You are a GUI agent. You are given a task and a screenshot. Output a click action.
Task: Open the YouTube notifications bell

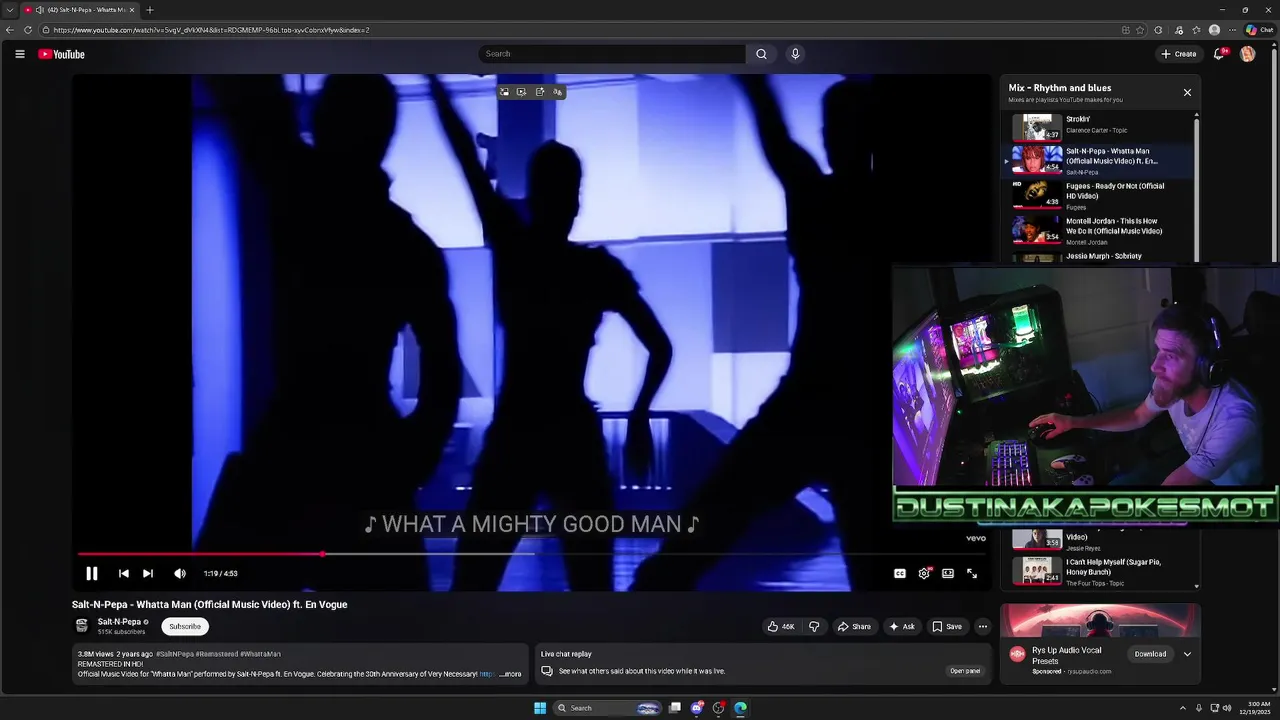[1218, 54]
